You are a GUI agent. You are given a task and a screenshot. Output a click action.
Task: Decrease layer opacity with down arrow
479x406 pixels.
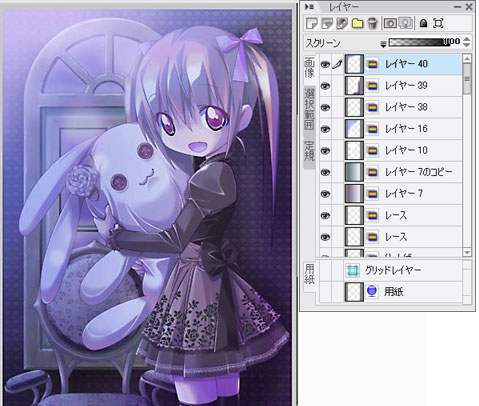467,45
